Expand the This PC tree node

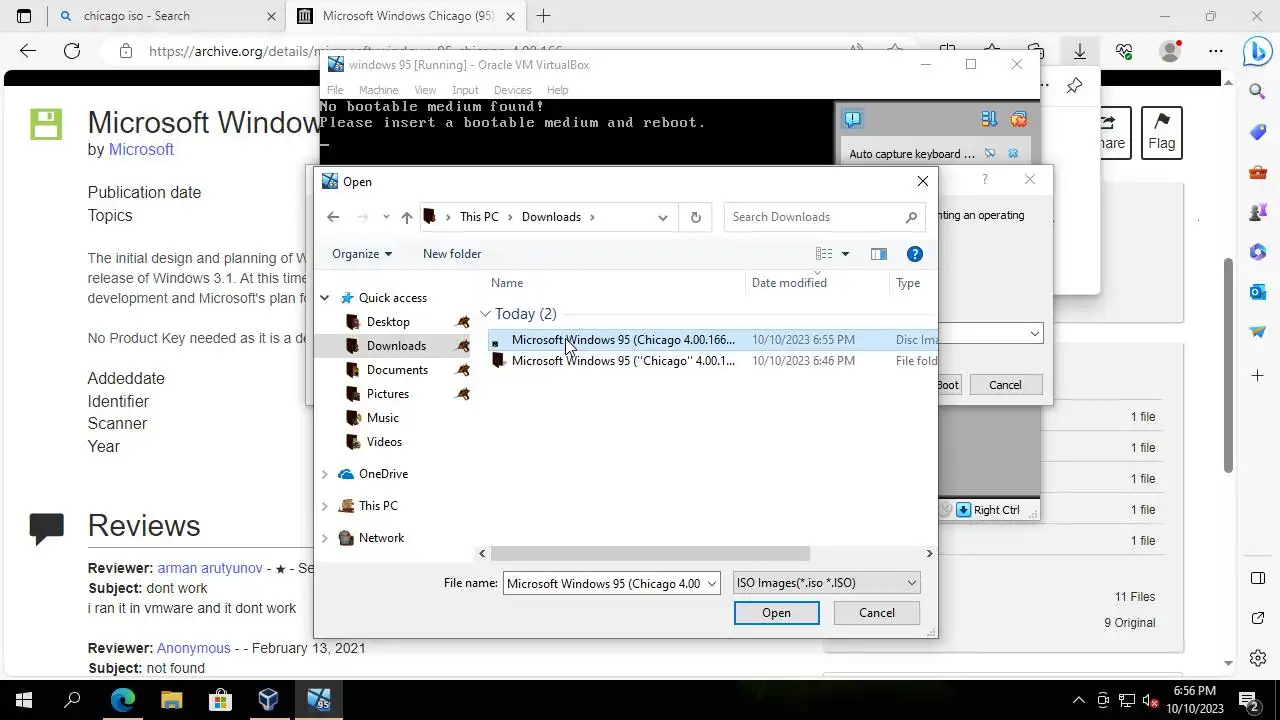click(325, 506)
